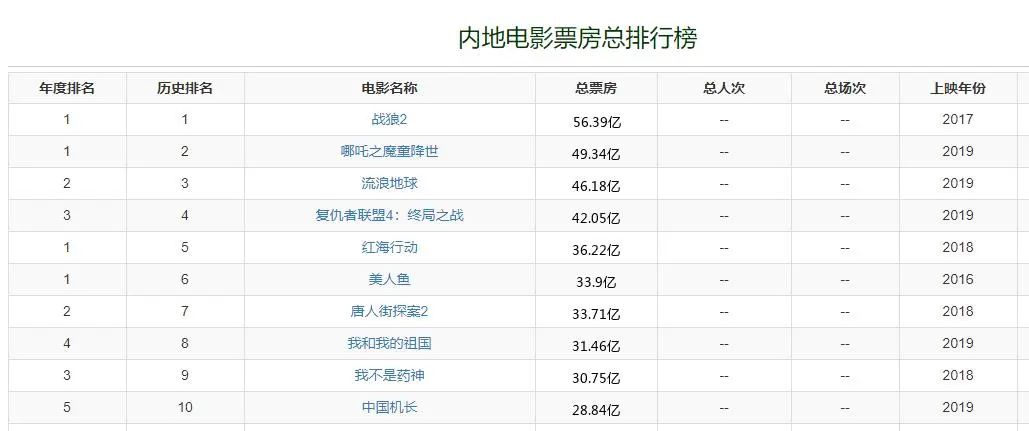This screenshot has height=431, width=1029.
Task: Open the 流浪地球 movie link
Action: [x=389, y=184]
